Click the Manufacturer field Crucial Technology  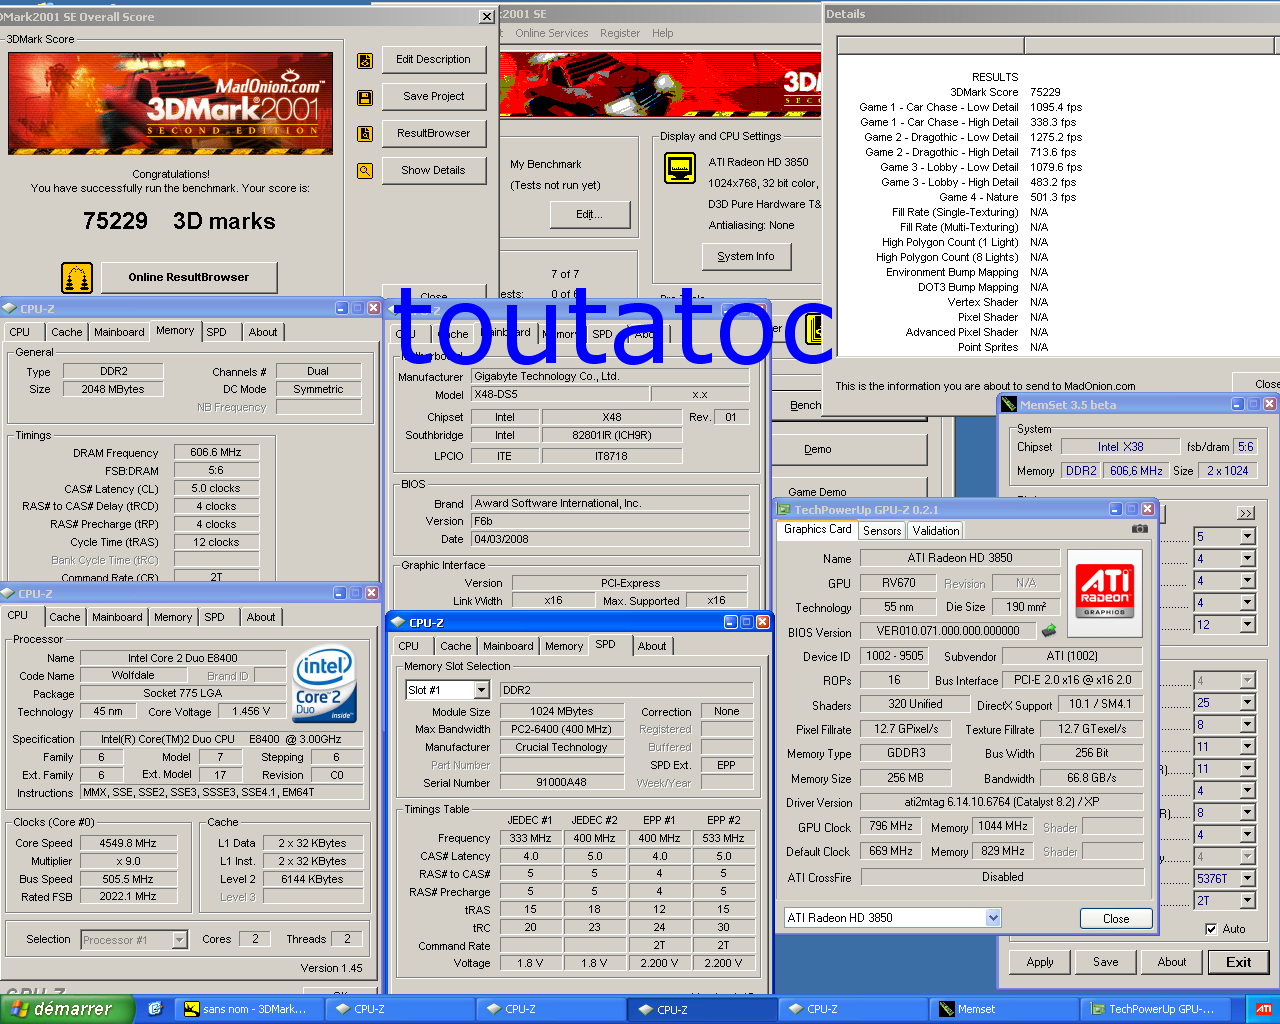(561, 747)
